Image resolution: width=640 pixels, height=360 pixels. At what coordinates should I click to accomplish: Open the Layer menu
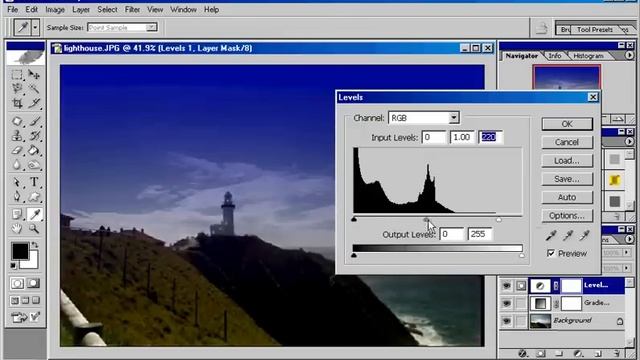81,9
